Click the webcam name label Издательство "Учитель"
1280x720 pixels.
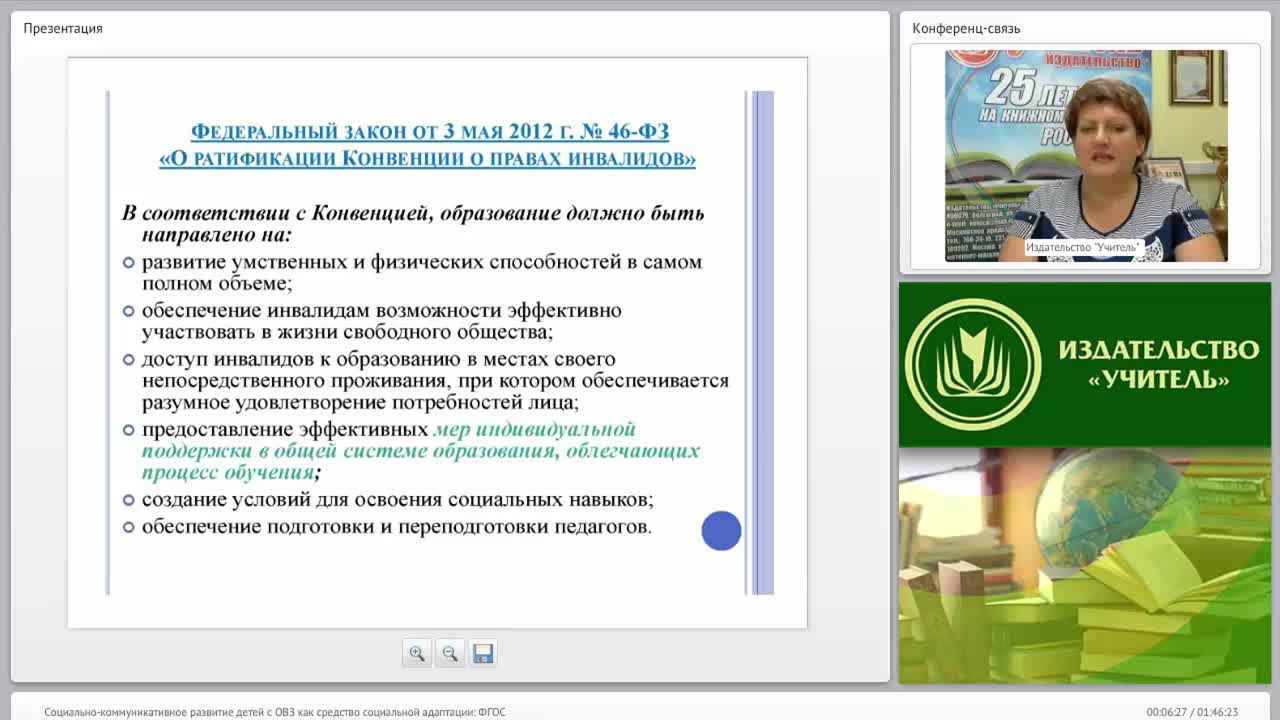[x=1083, y=247]
